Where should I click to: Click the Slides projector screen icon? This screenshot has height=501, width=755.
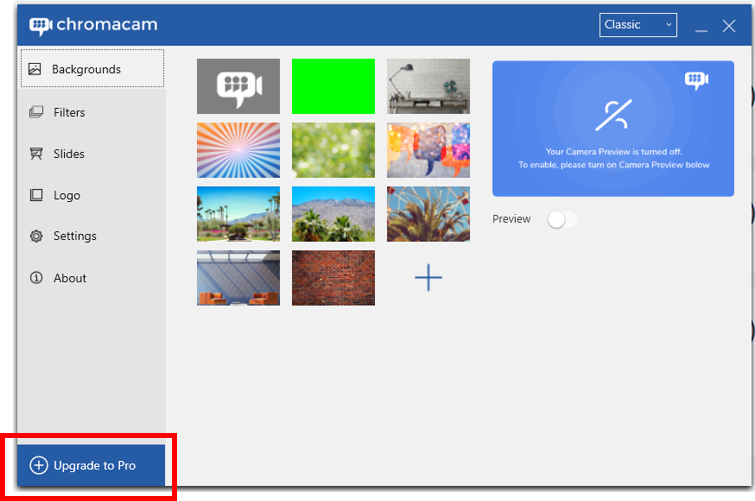[x=36, y=154]
